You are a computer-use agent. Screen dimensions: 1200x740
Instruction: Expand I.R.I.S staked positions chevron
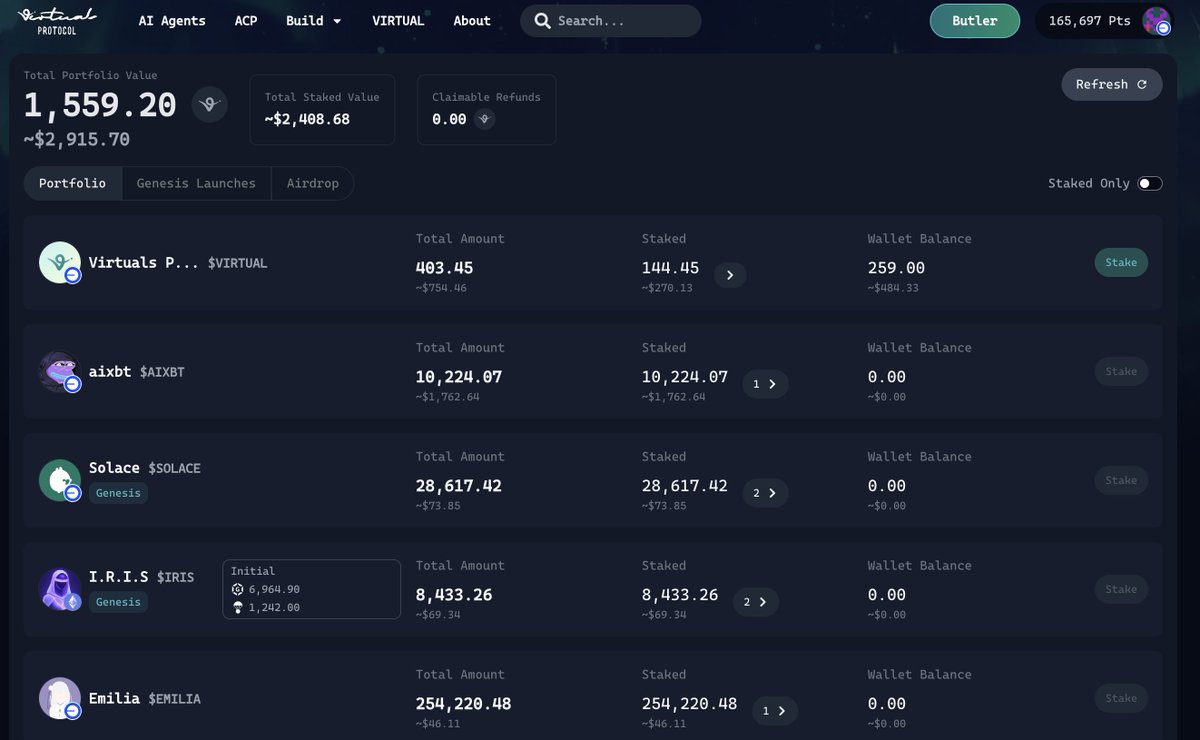coord(755,601)
